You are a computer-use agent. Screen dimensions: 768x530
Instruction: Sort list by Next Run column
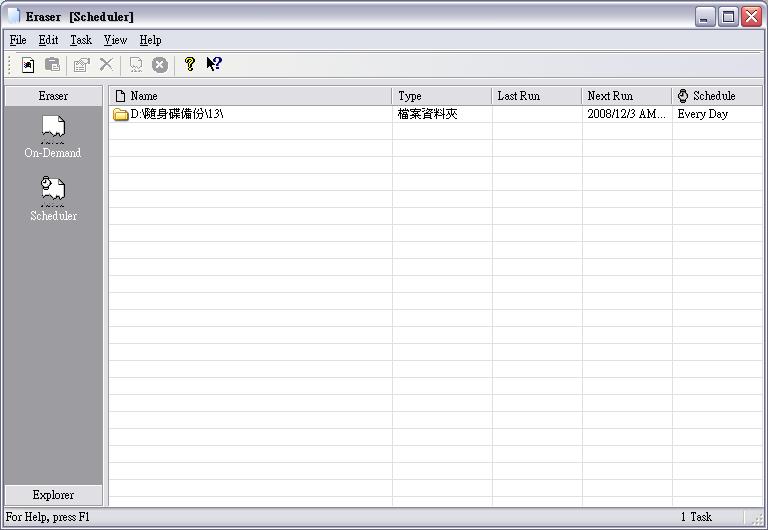pos(626,96)
